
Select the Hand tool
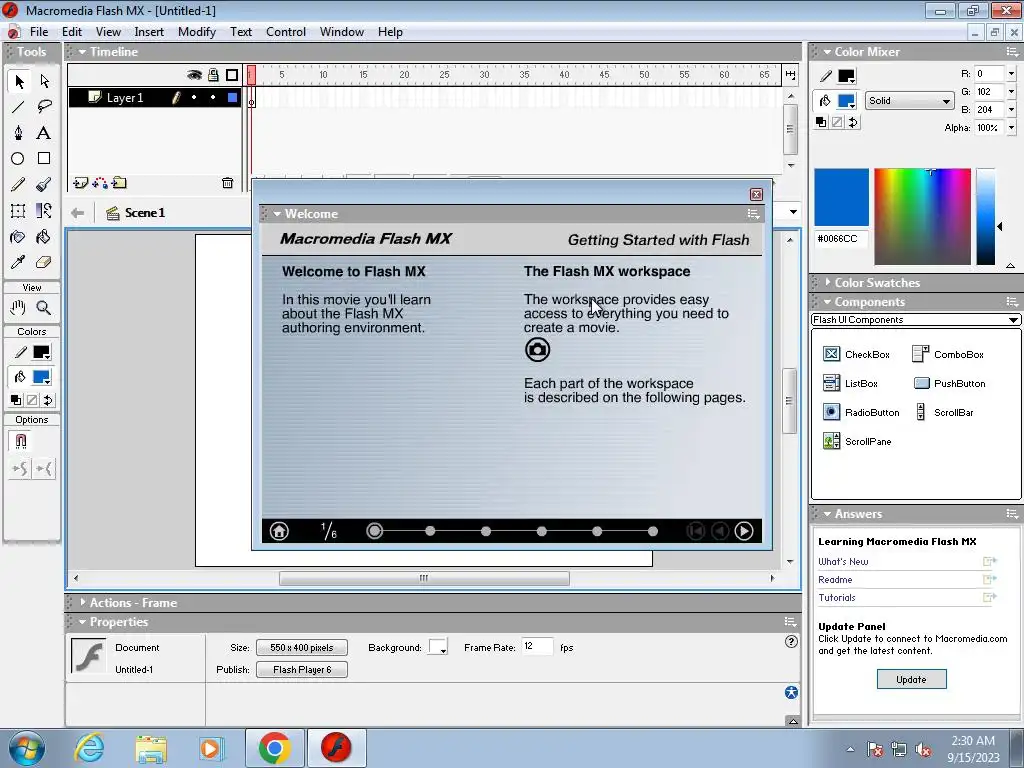(x=18, y=308)
